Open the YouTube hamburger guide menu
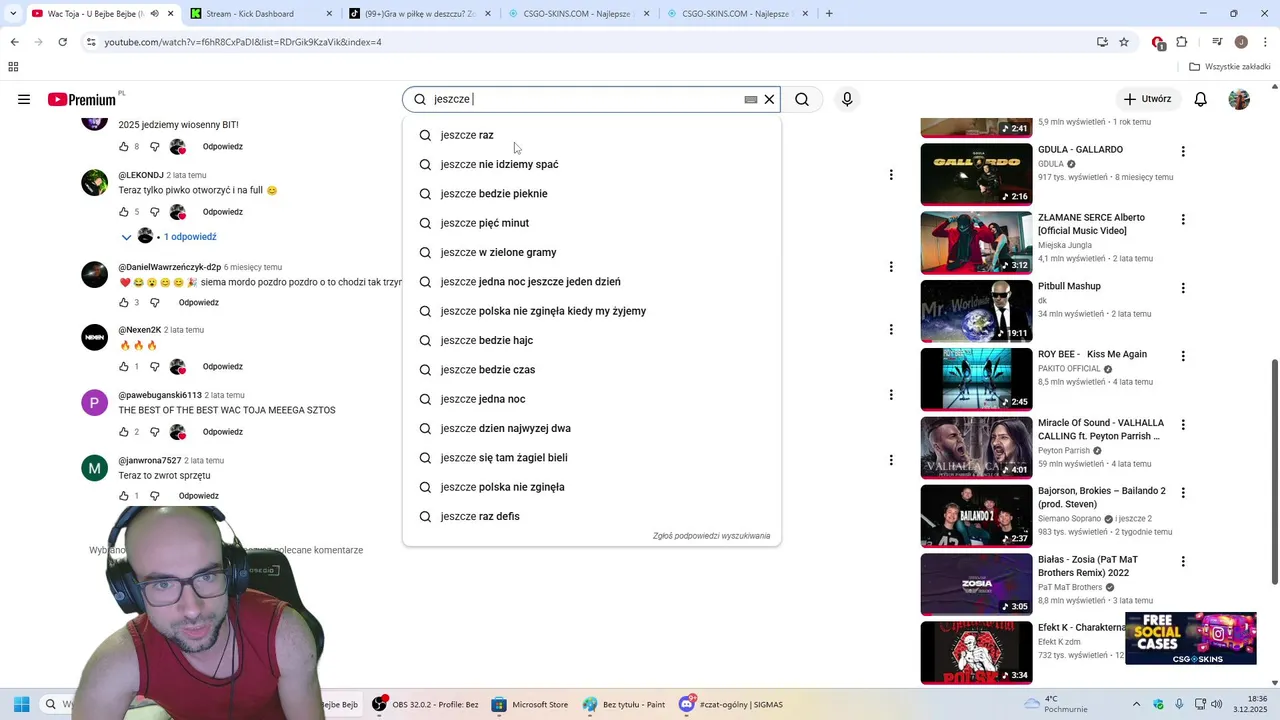The width and height of the screenshot is (1280, 720). click(24, 99)
